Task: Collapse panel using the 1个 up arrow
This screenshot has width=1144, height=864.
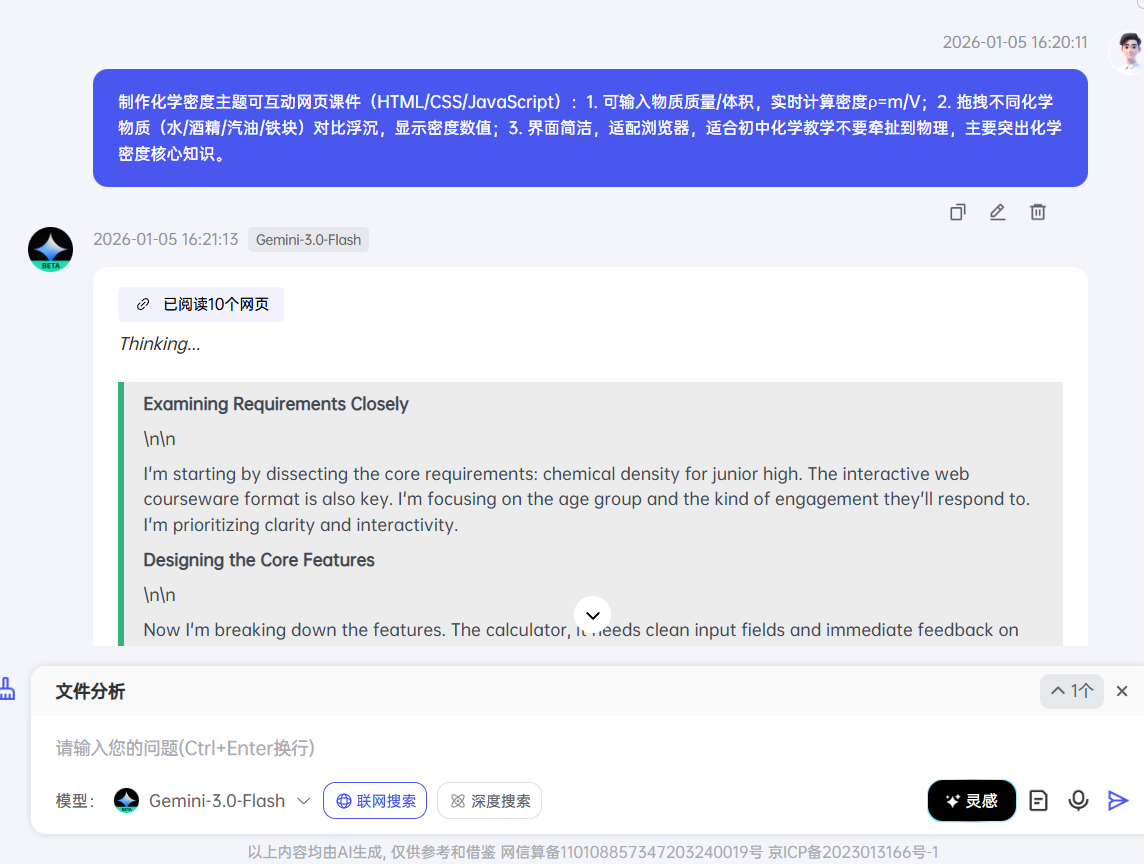Action: (x=1071, y=691)
